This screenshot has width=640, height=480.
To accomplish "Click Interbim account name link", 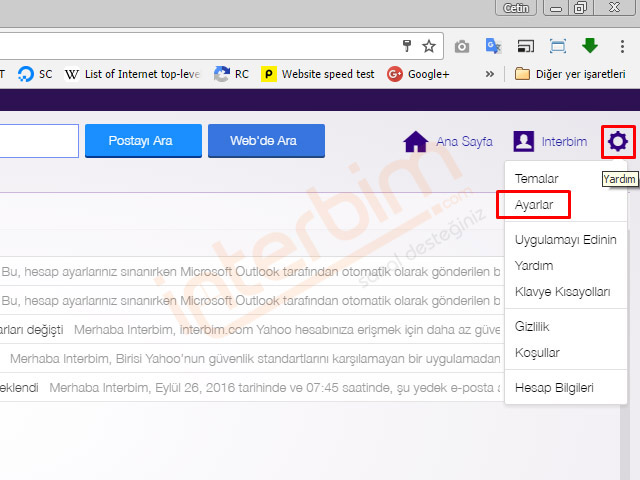I will coord(564,142).
